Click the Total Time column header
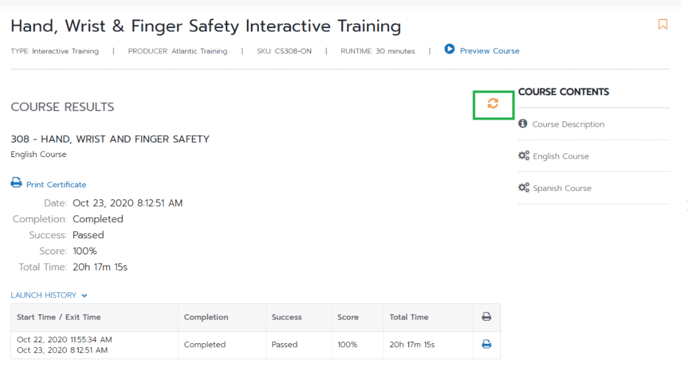Viewport: 688px width, 381px height. tap(408, 317)
